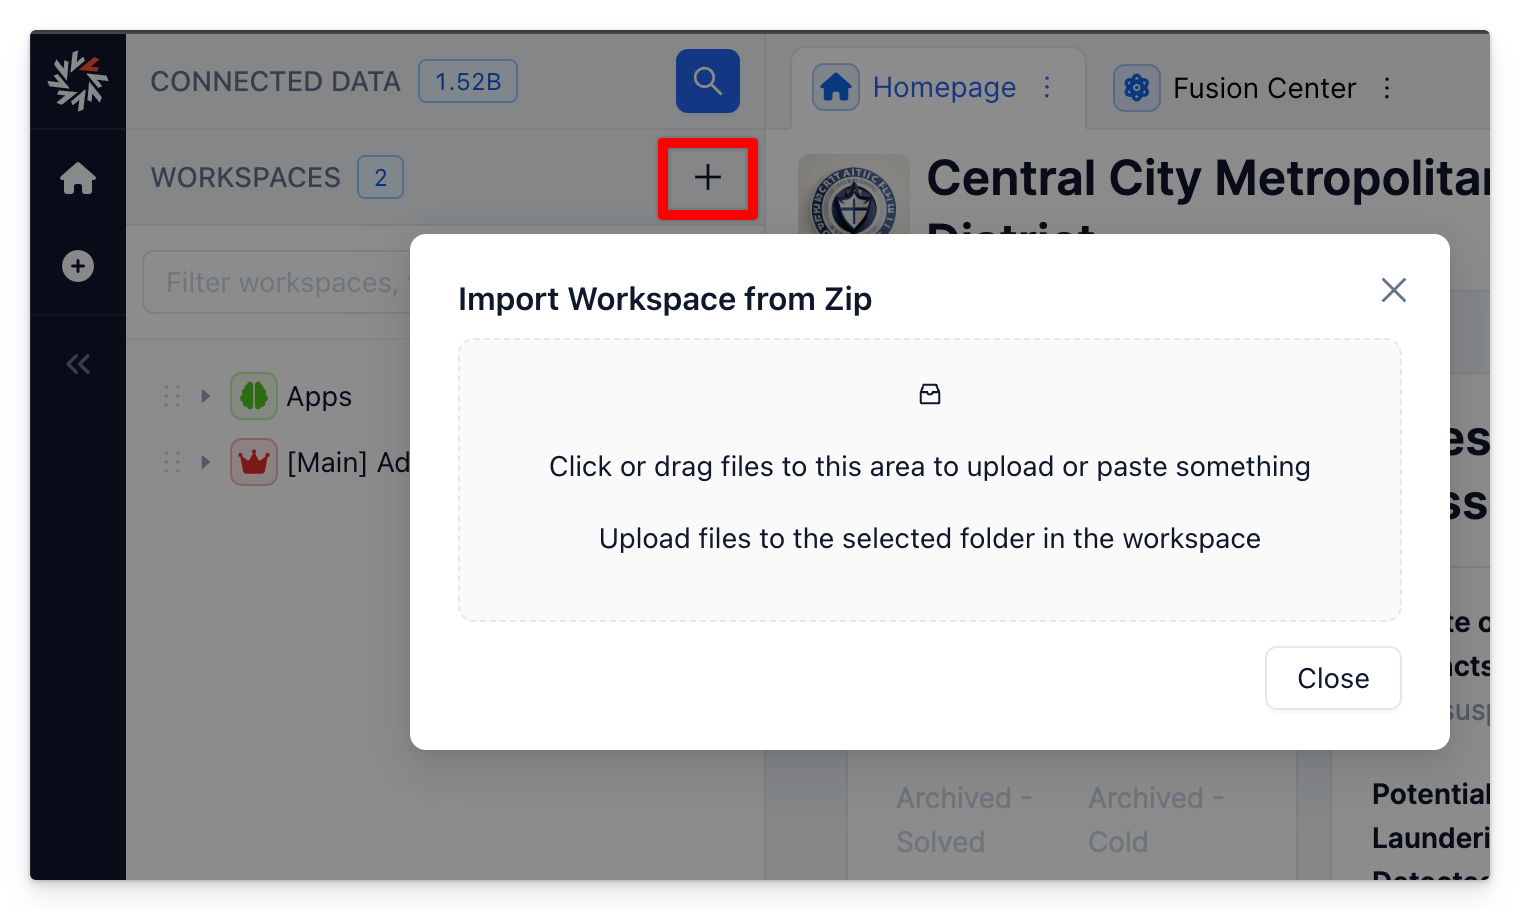Collapse sidebar with double chevron icon

pos(78,364)
